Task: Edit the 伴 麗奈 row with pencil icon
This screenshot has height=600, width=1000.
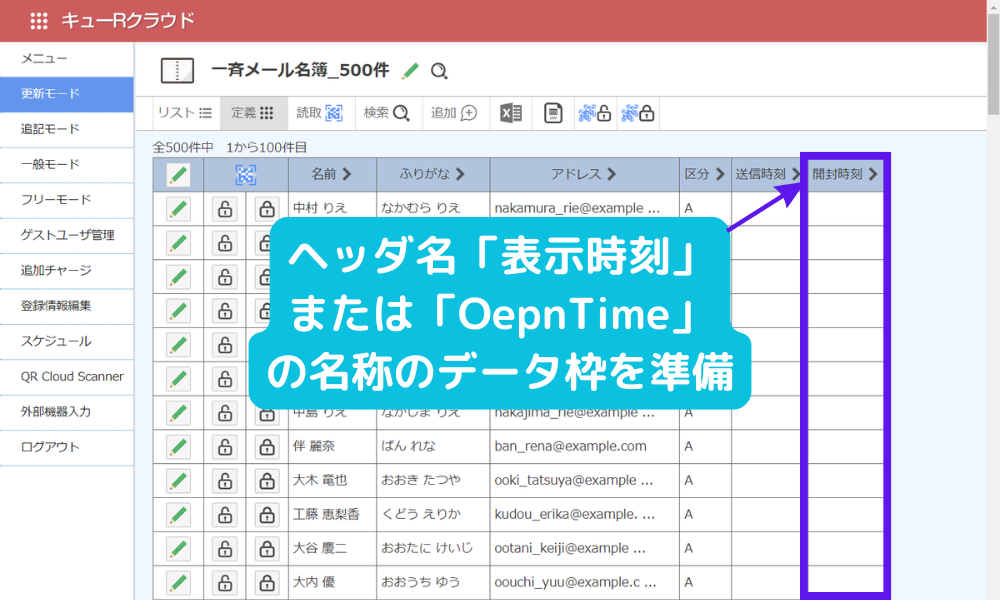Action: pyautogui.click(x=178, y=447)
